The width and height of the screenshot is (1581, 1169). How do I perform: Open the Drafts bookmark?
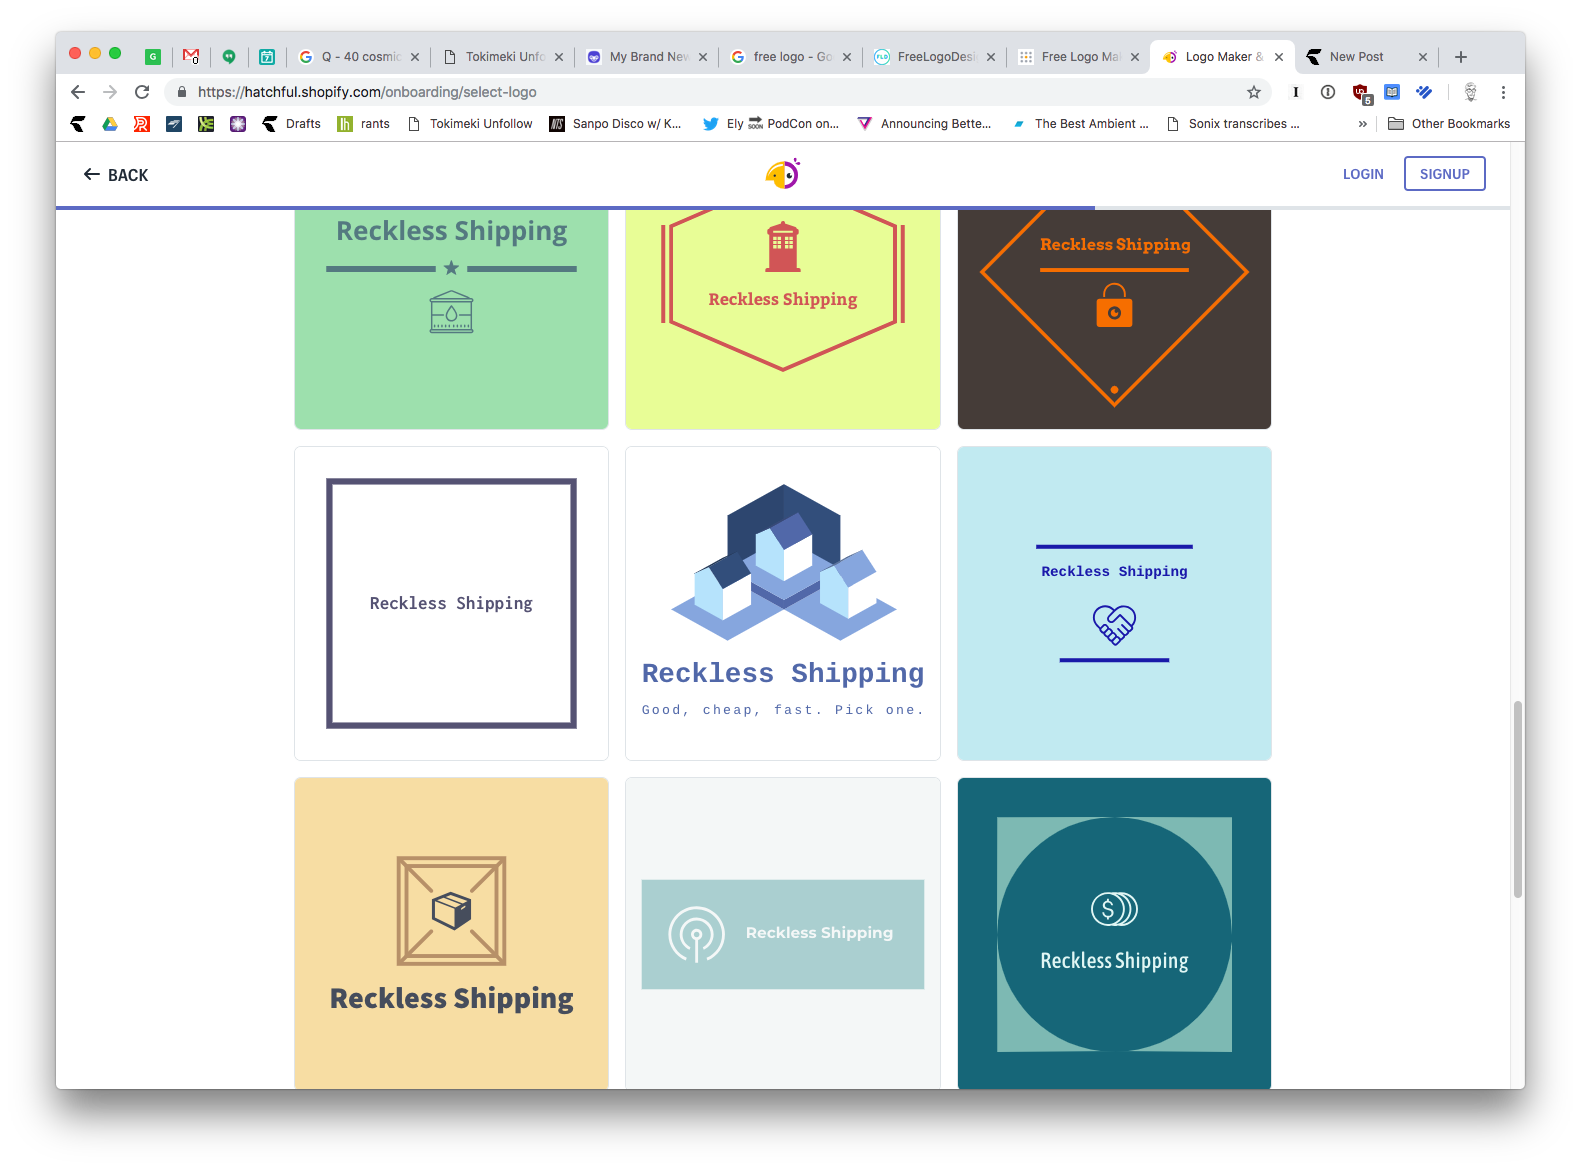click(x=292, y=124)
